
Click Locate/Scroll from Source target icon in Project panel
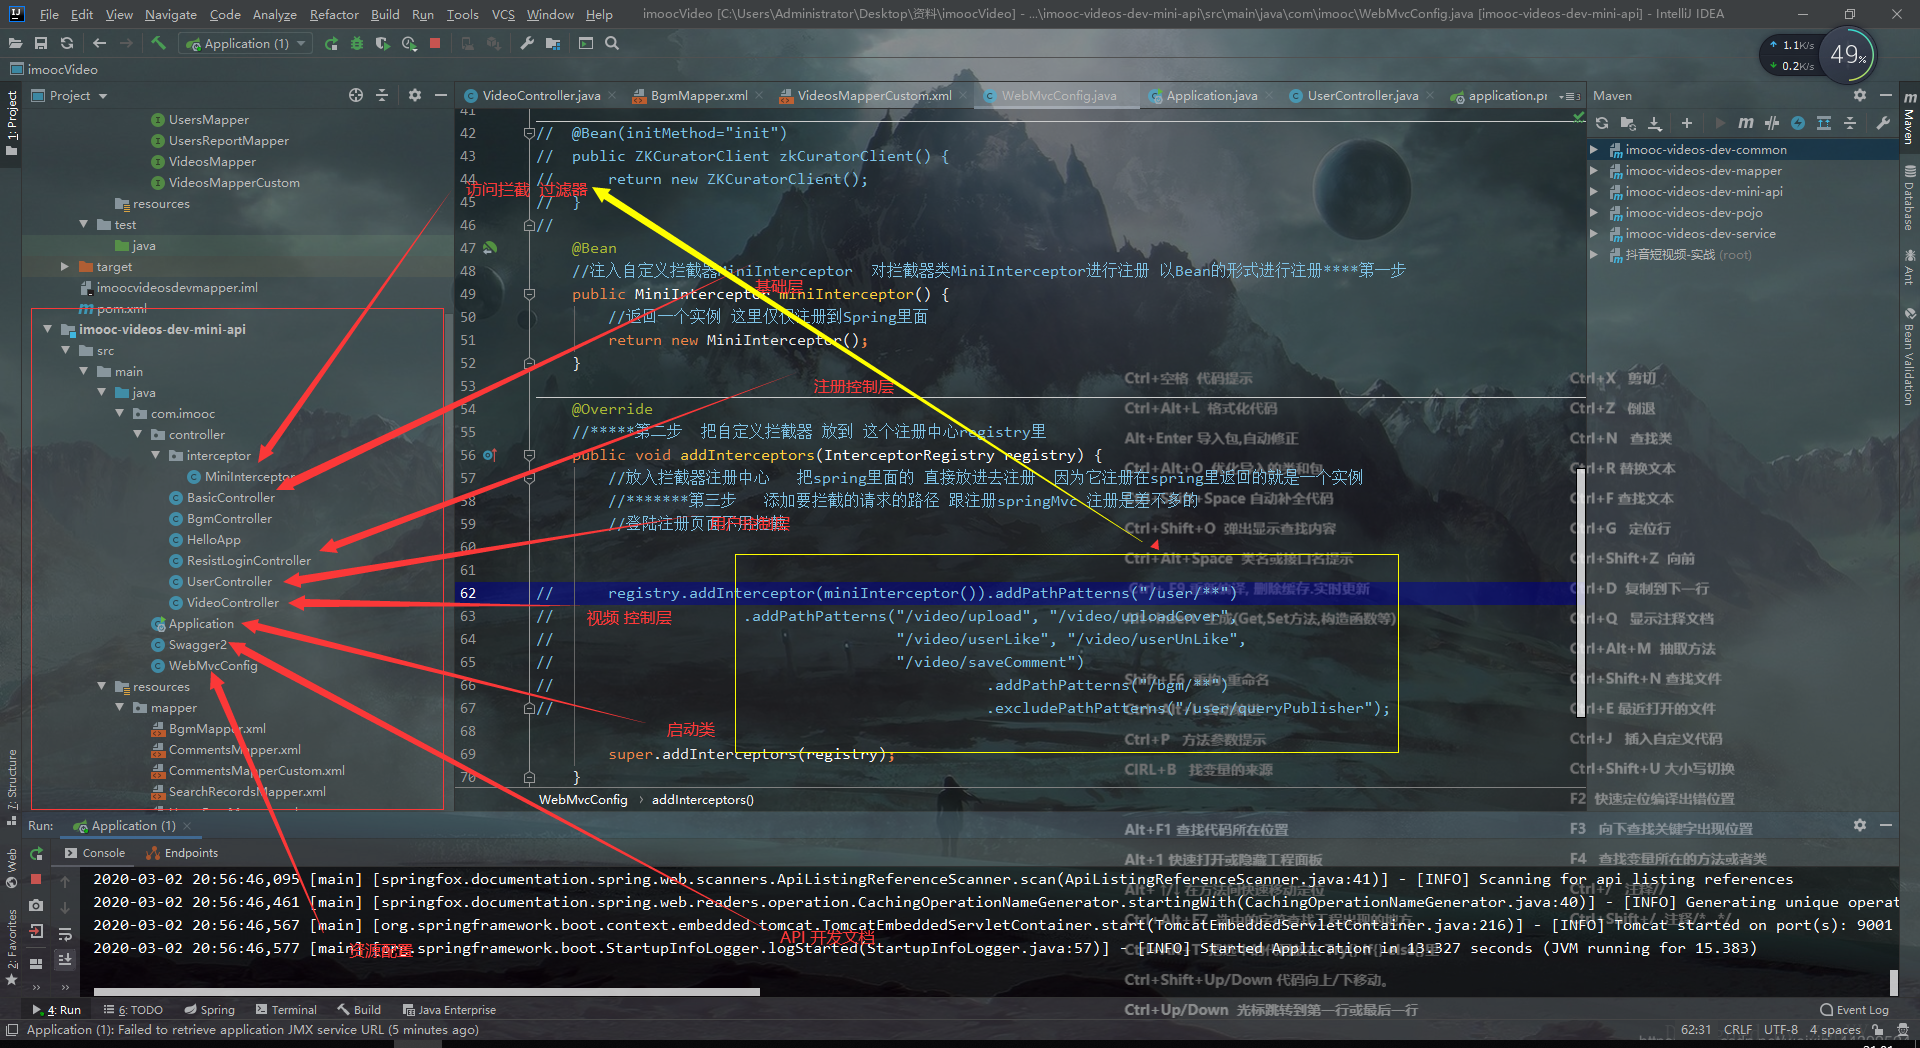pyautogui.click(x=356, y=95)
